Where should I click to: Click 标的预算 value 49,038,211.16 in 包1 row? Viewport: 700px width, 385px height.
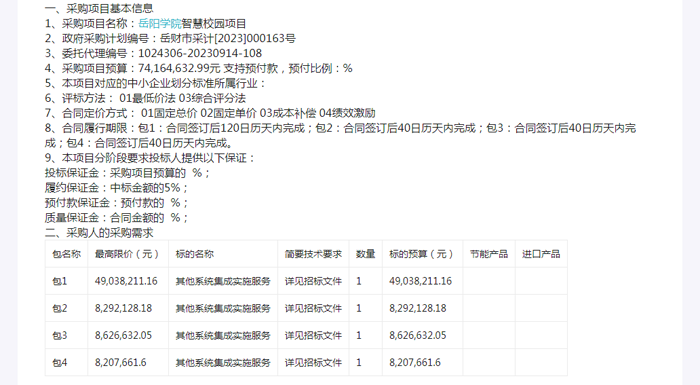pos(421,281)
